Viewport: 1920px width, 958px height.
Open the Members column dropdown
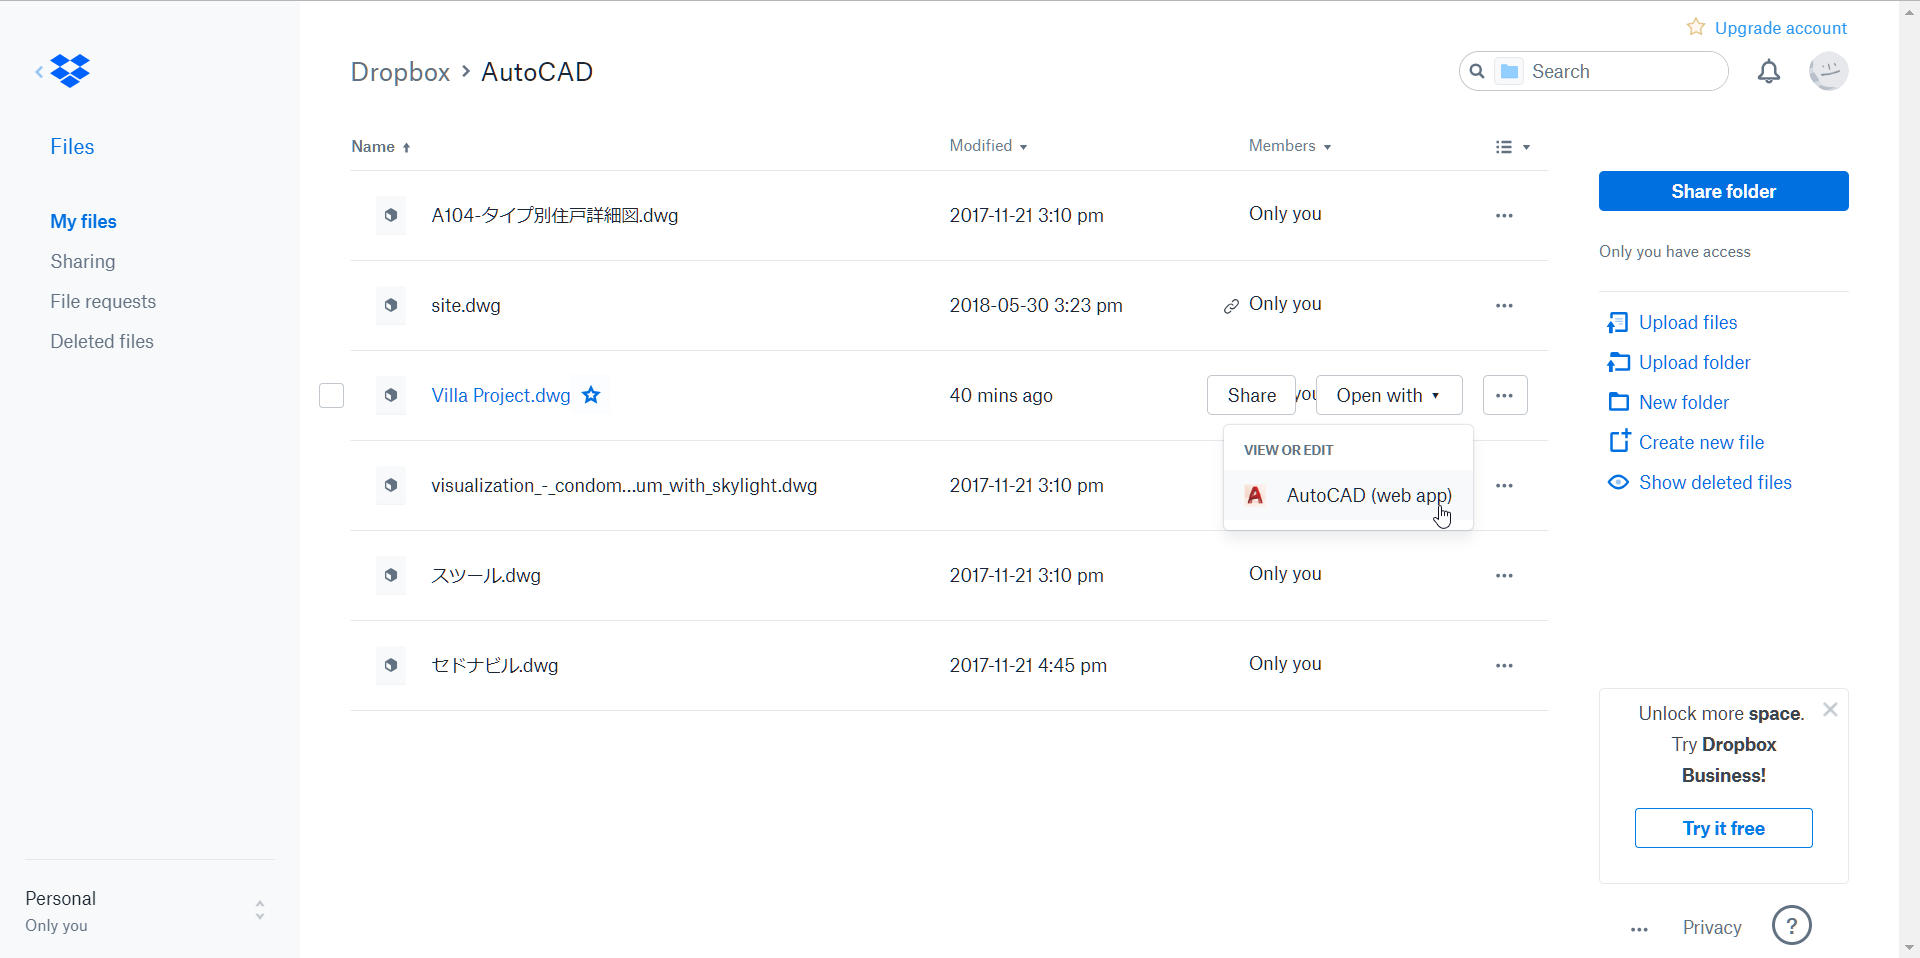coord(1289,146)
